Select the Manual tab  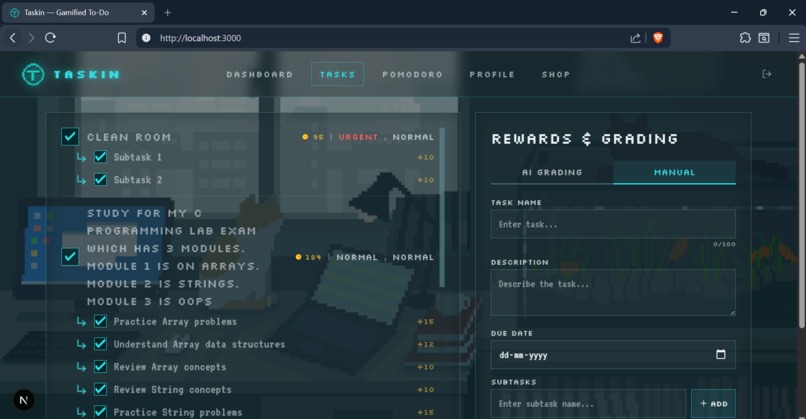pyautogui.click(x=674, y=172)
